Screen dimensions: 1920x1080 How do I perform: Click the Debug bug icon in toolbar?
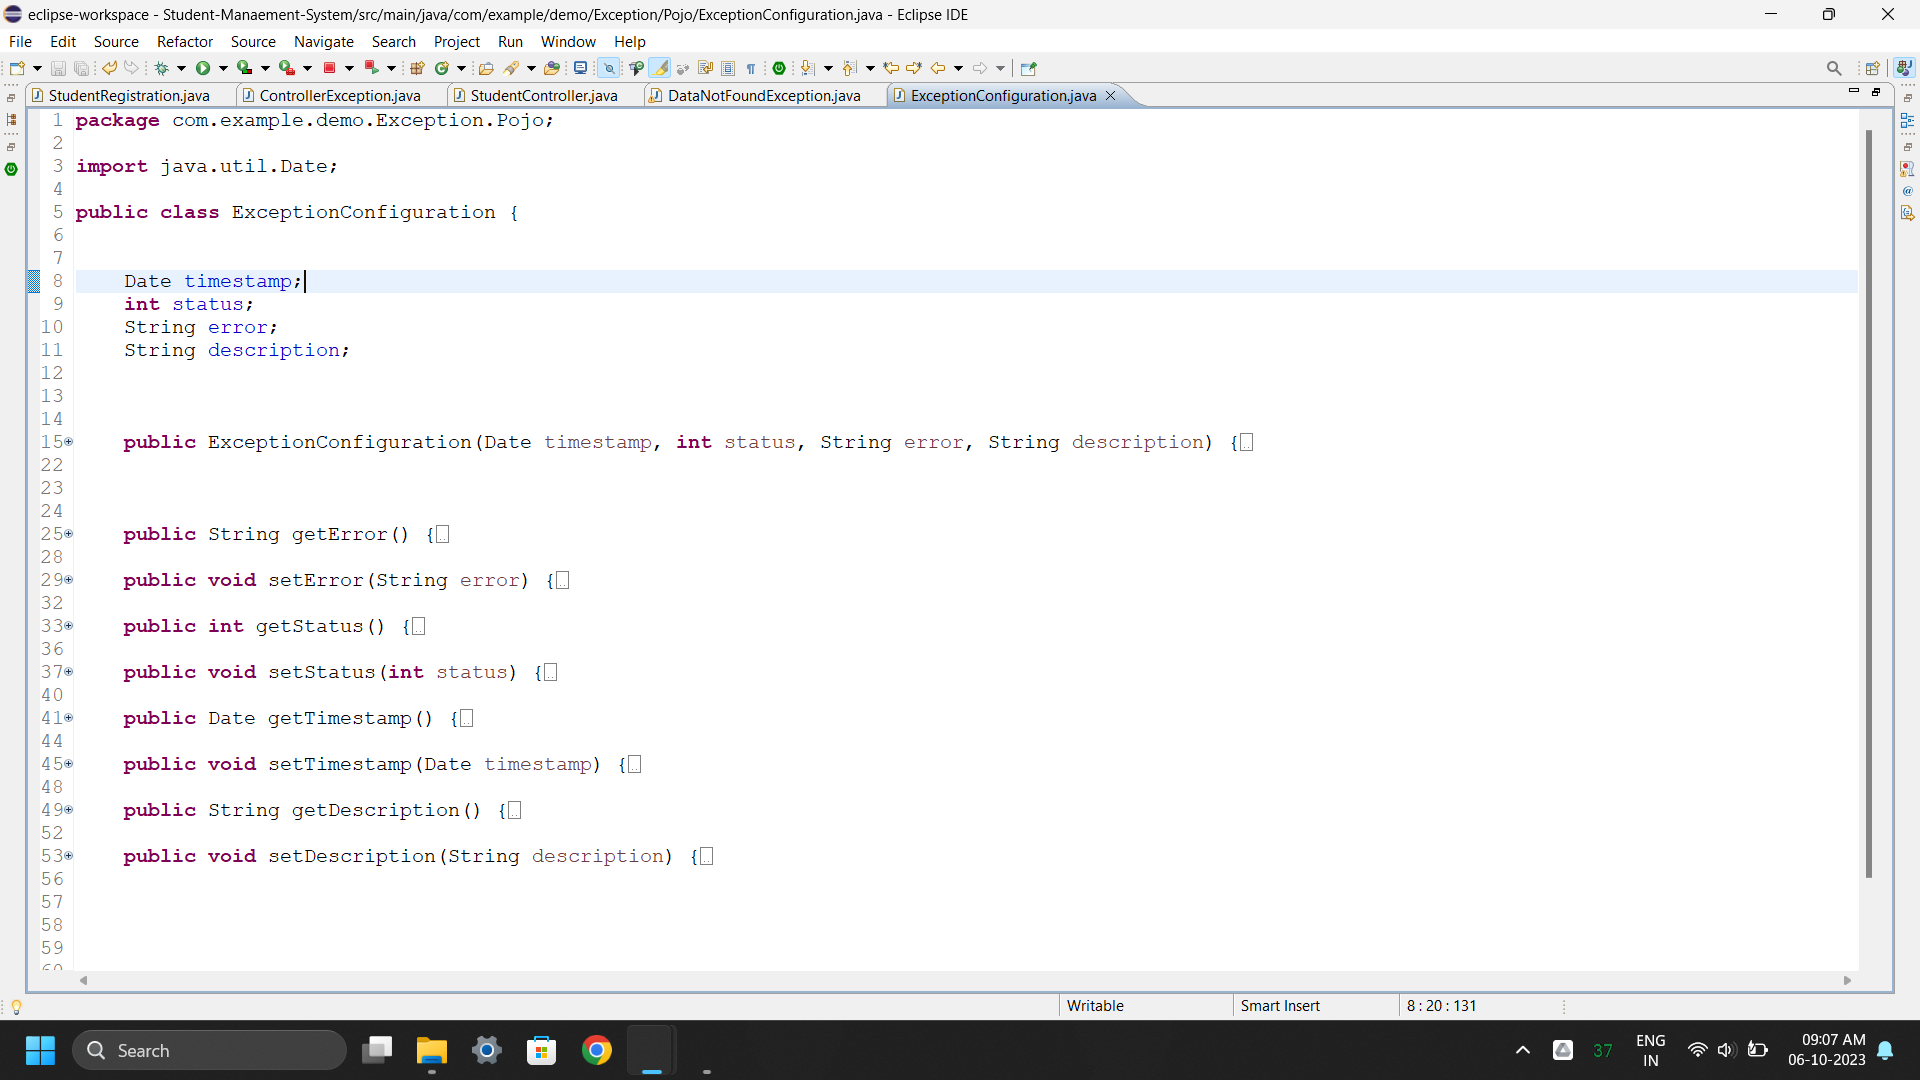click(161, 68)
